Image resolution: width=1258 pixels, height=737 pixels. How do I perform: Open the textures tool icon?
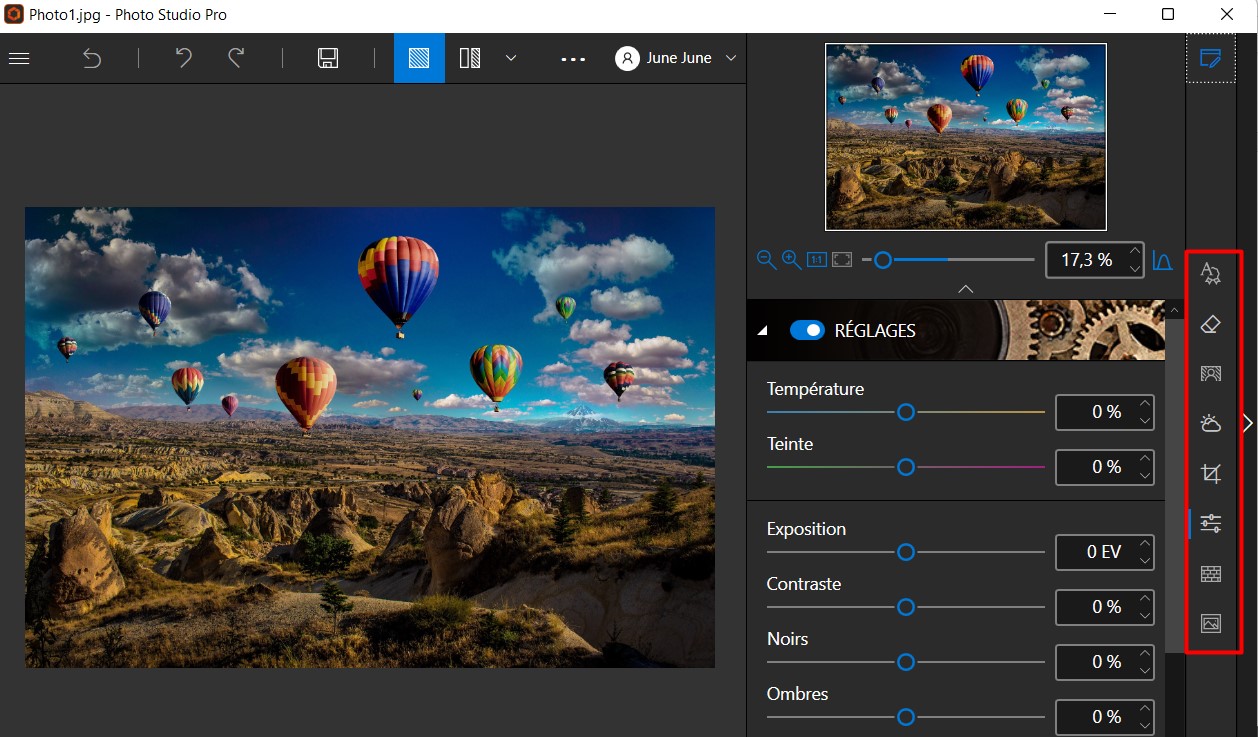[1211, 574]
